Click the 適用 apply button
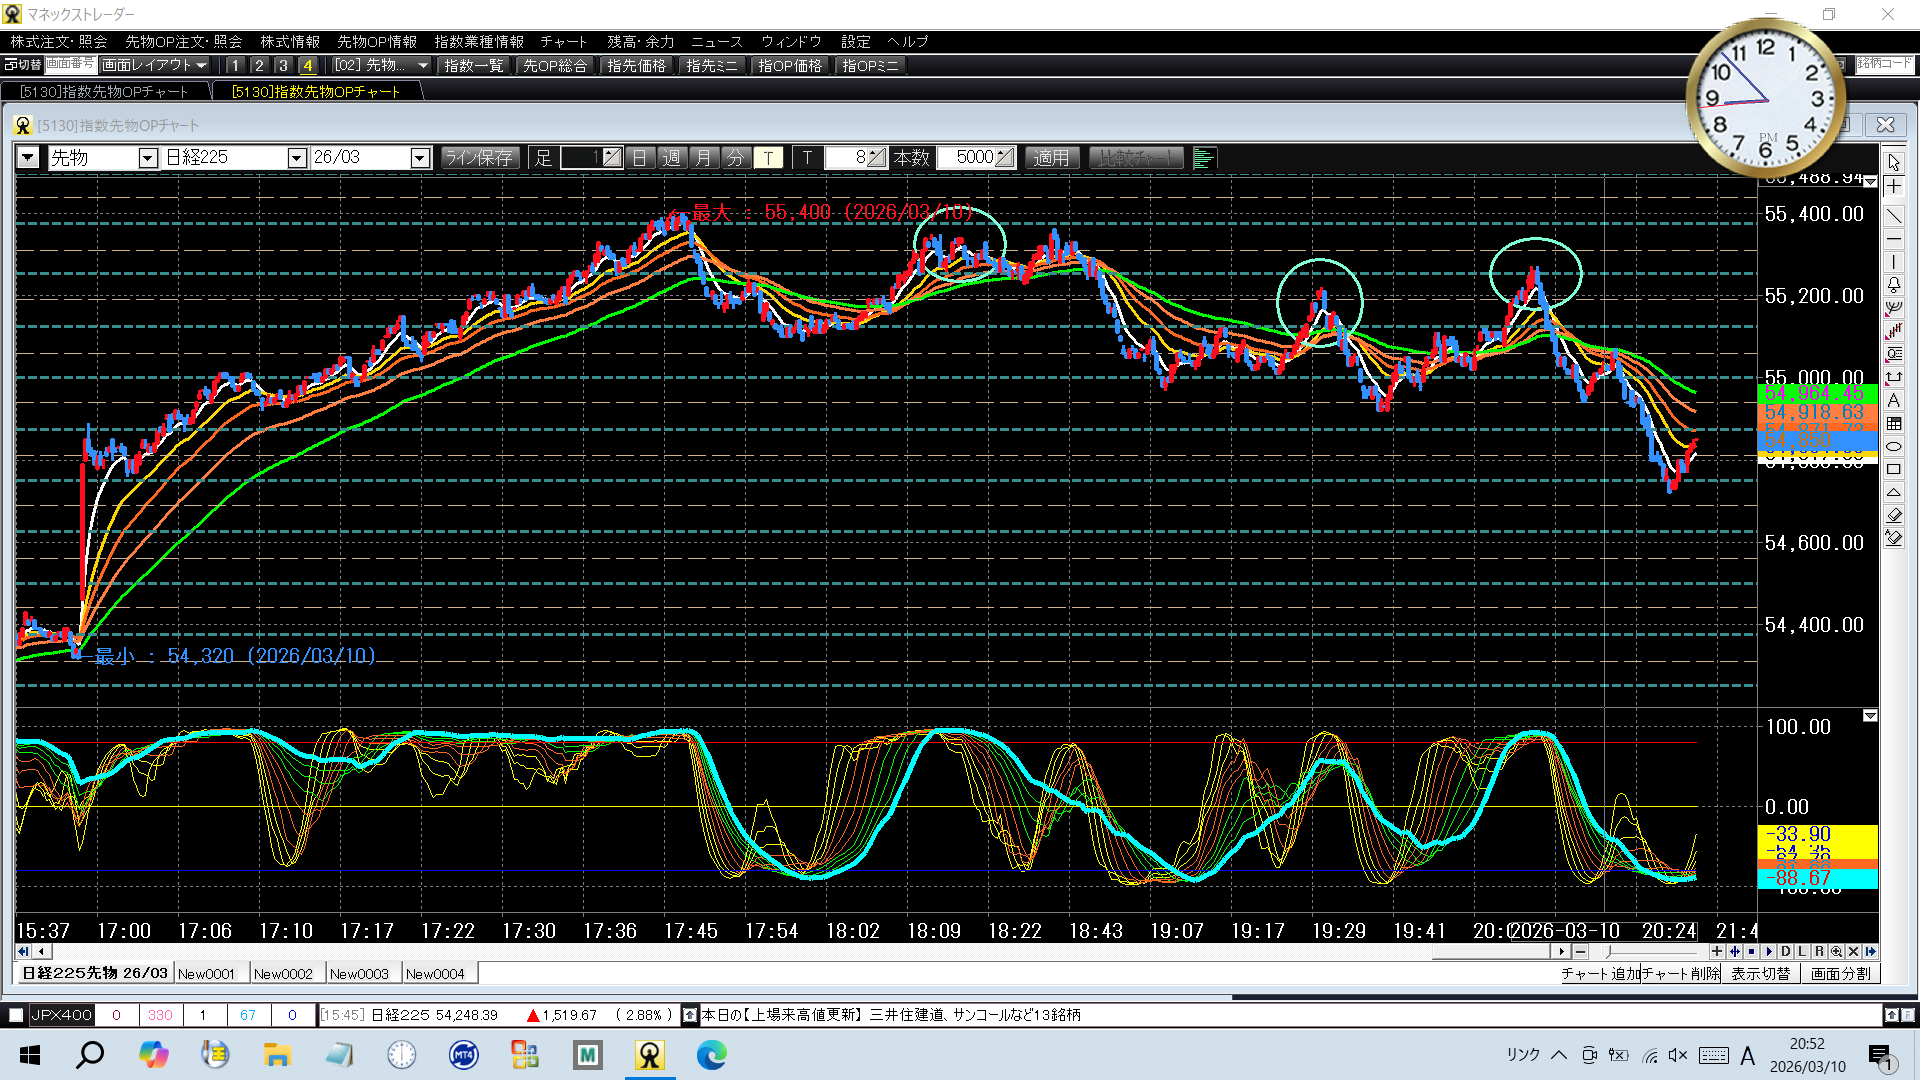Screen dimensions: 1920x1080 coord(1051,158)
